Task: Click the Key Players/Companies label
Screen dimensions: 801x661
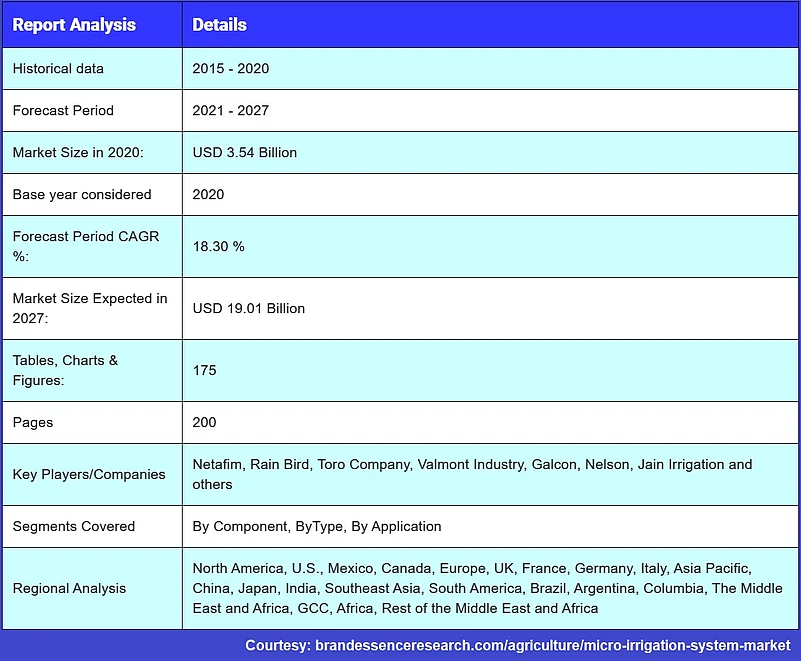Action: click(x=89, y=474)
